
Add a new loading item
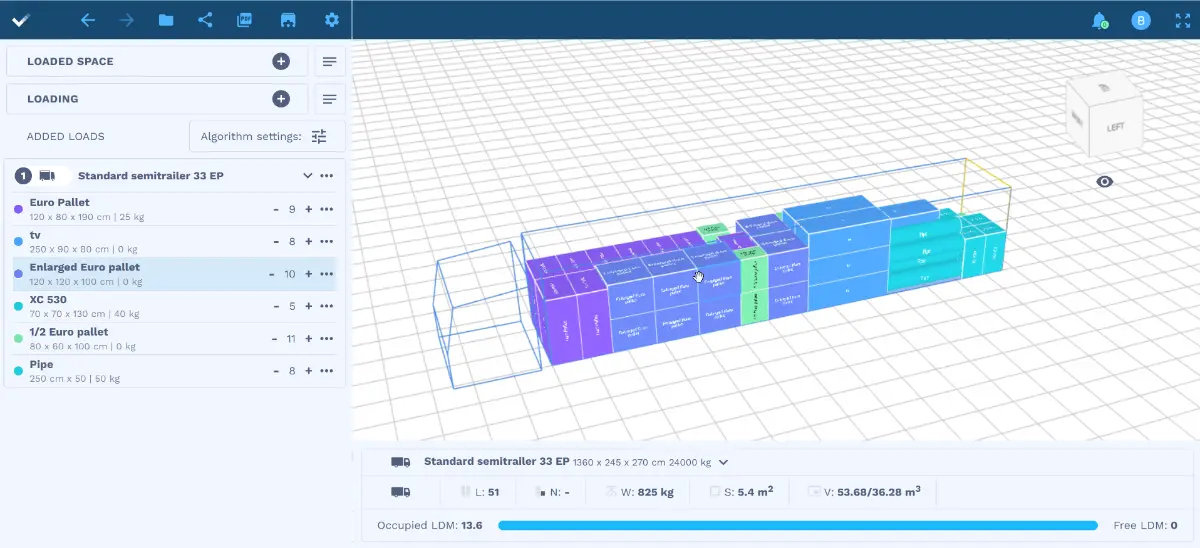tap(281, 99)
